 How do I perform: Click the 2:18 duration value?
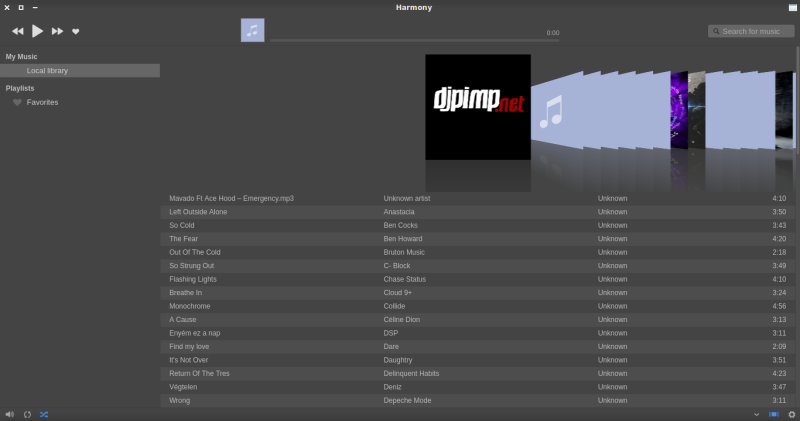coord(779,252)
